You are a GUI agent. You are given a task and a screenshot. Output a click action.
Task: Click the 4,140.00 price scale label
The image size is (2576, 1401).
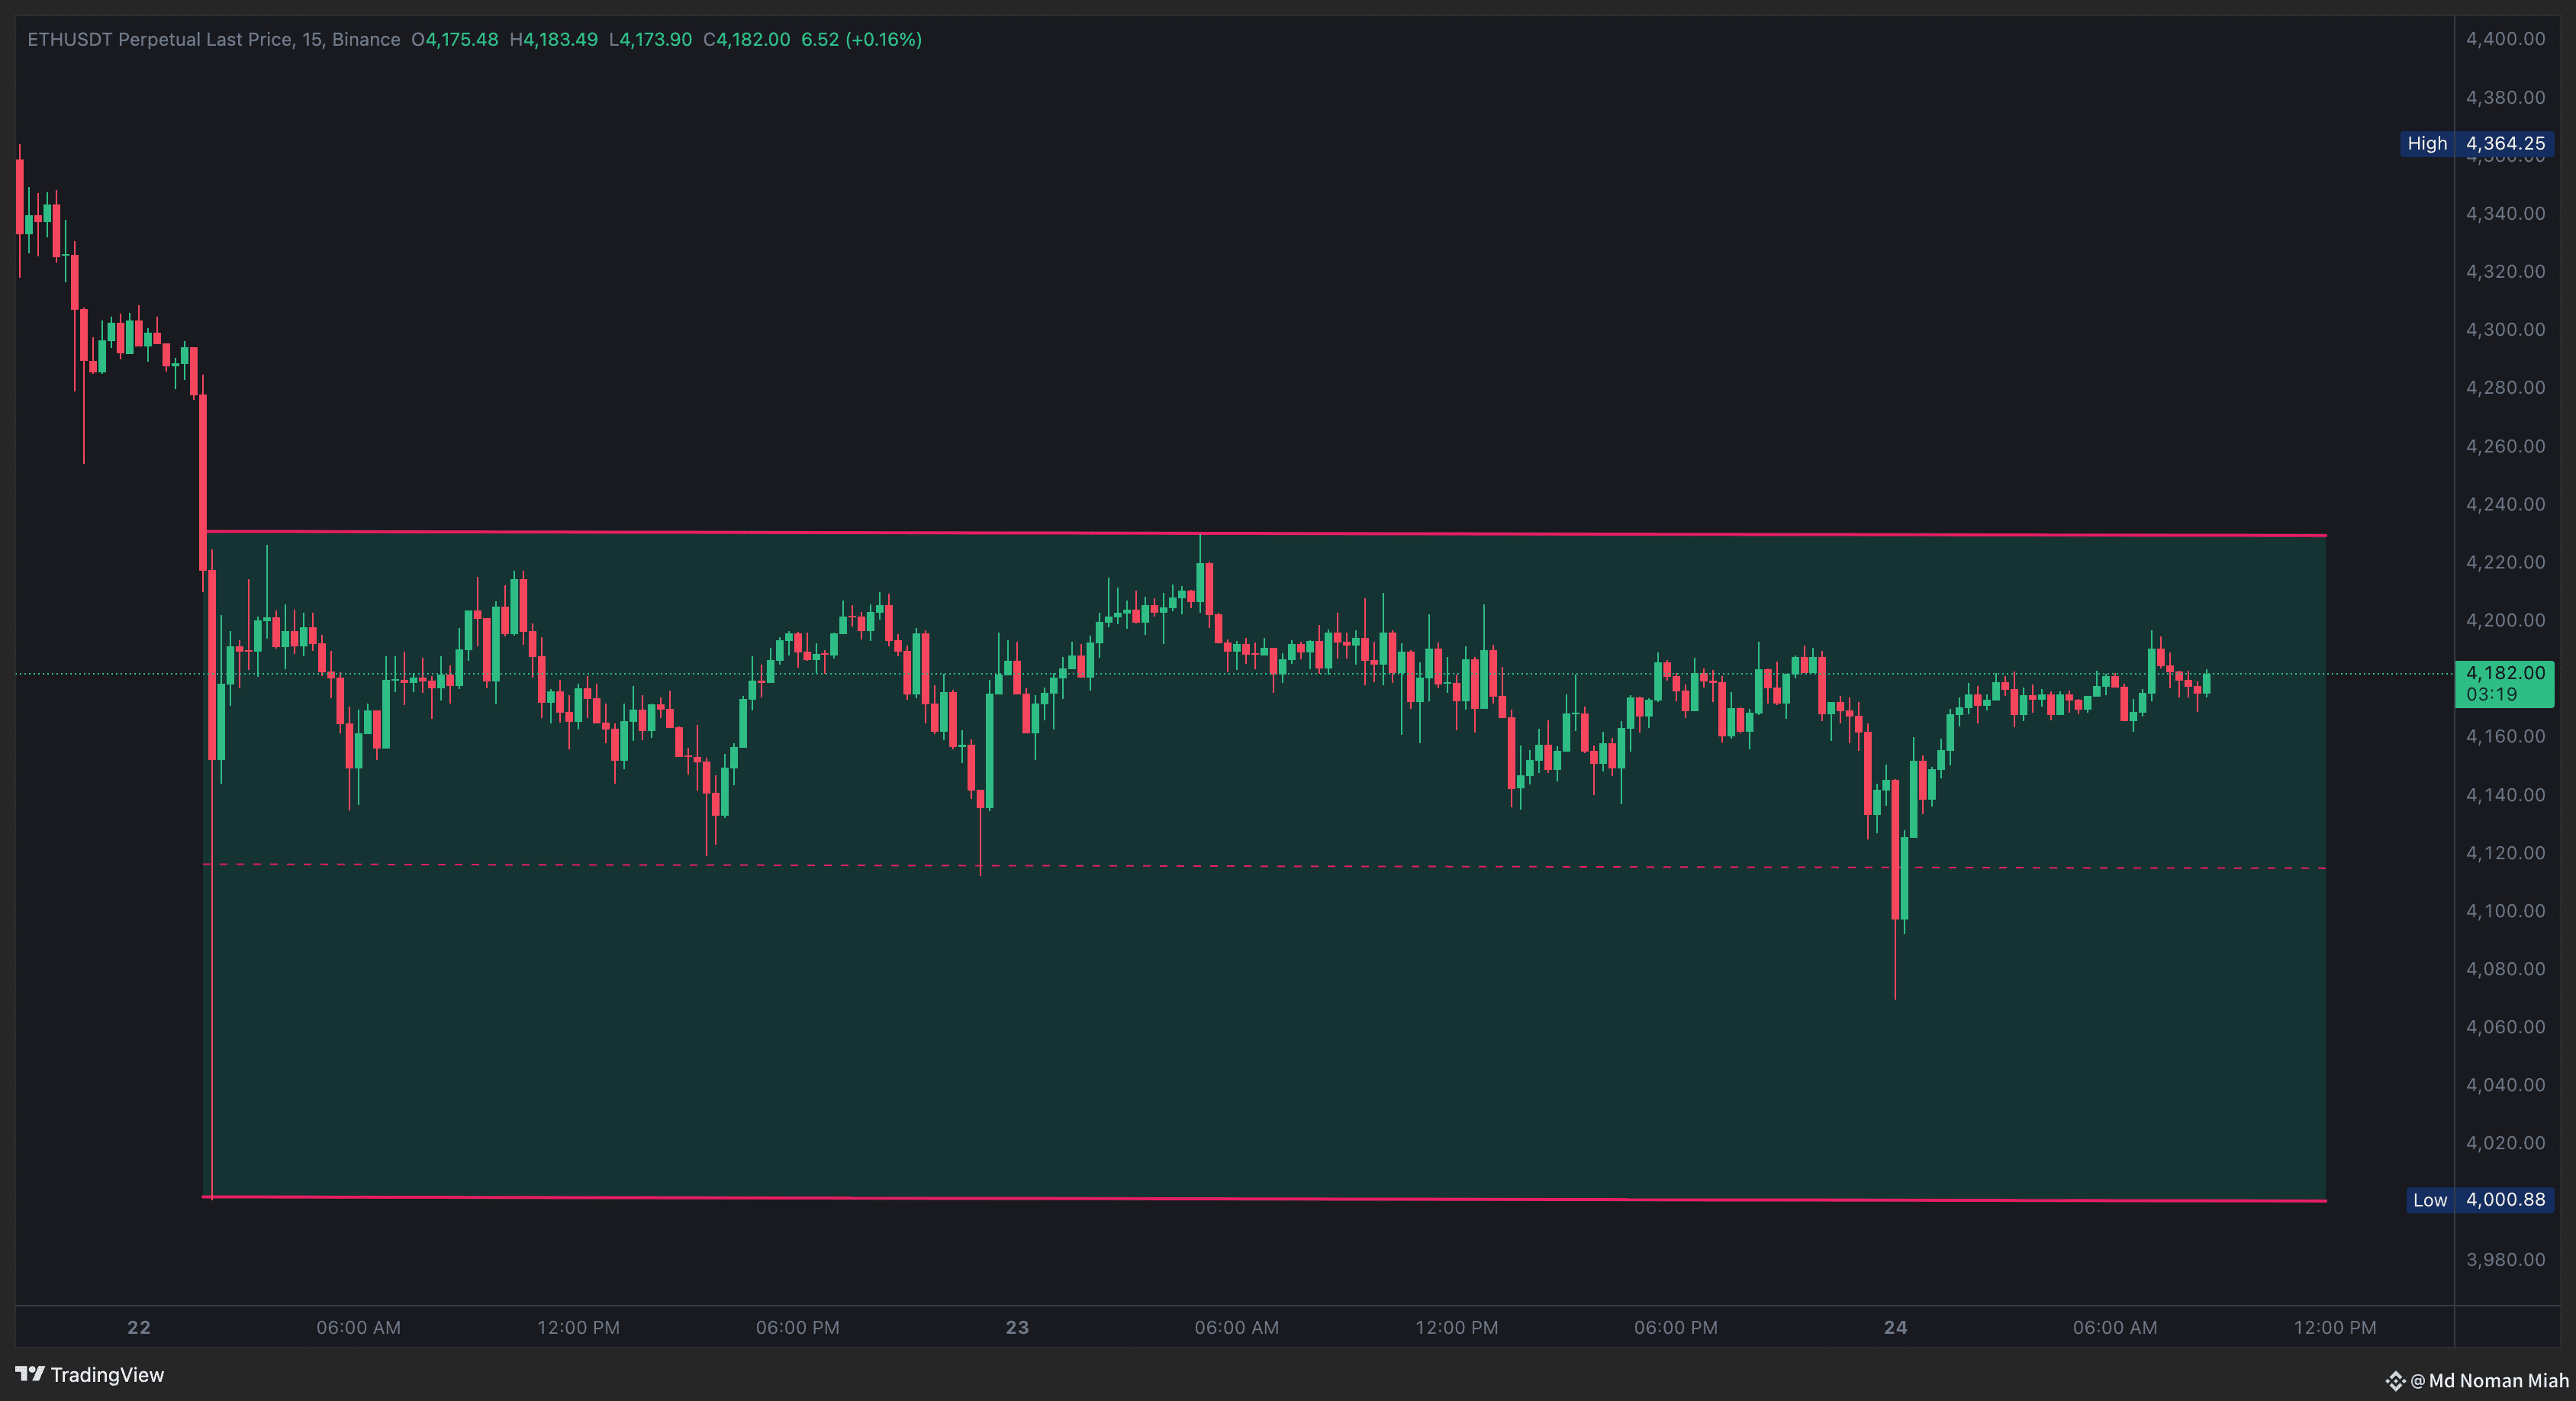pyautogui.click(x=2505, y=795)
